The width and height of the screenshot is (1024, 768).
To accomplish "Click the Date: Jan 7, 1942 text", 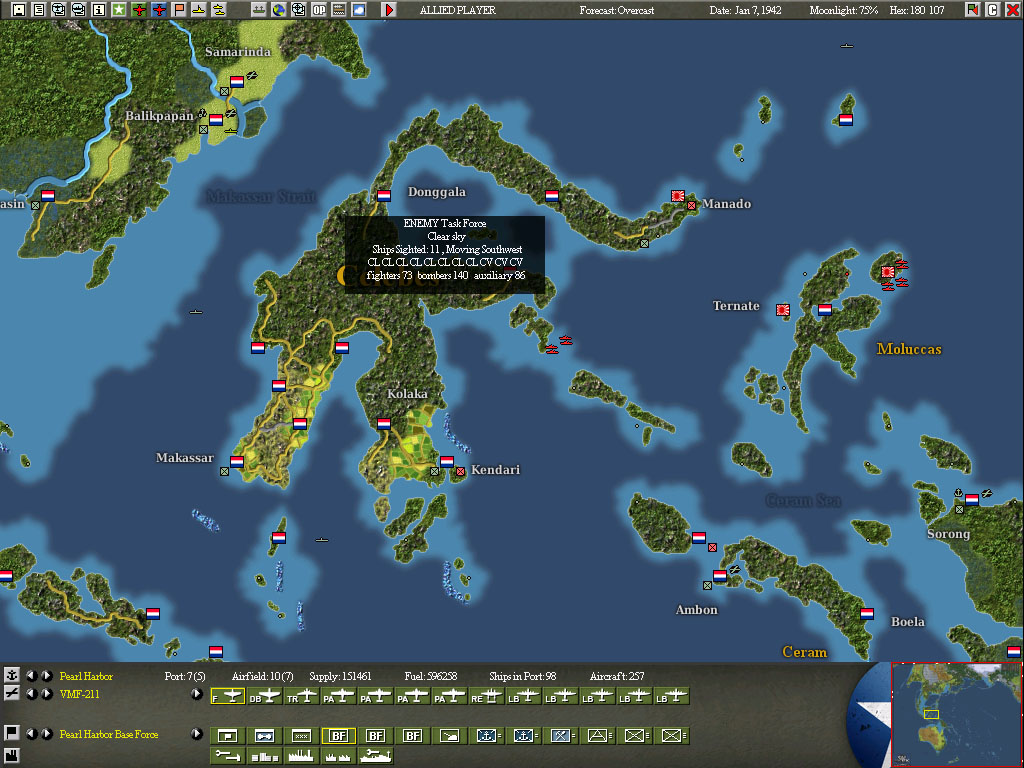I will coord(745,10).
